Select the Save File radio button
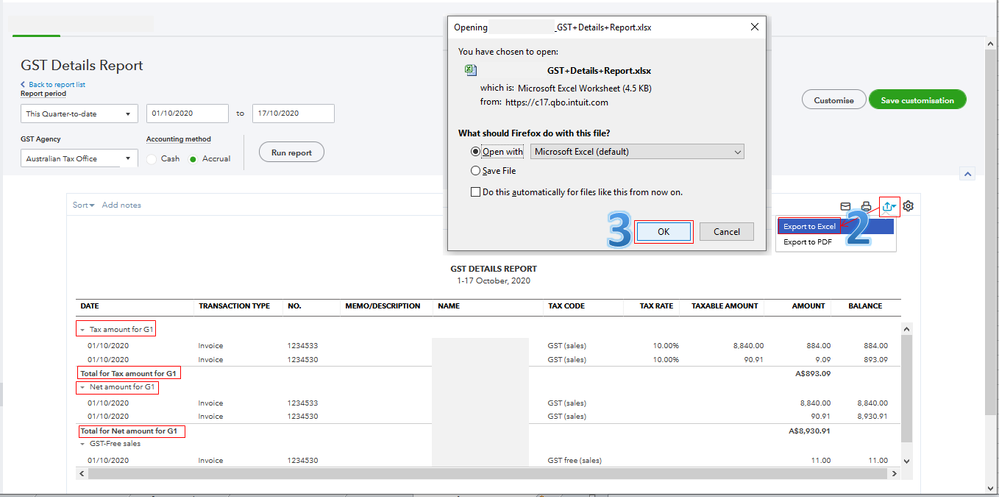 475,171
